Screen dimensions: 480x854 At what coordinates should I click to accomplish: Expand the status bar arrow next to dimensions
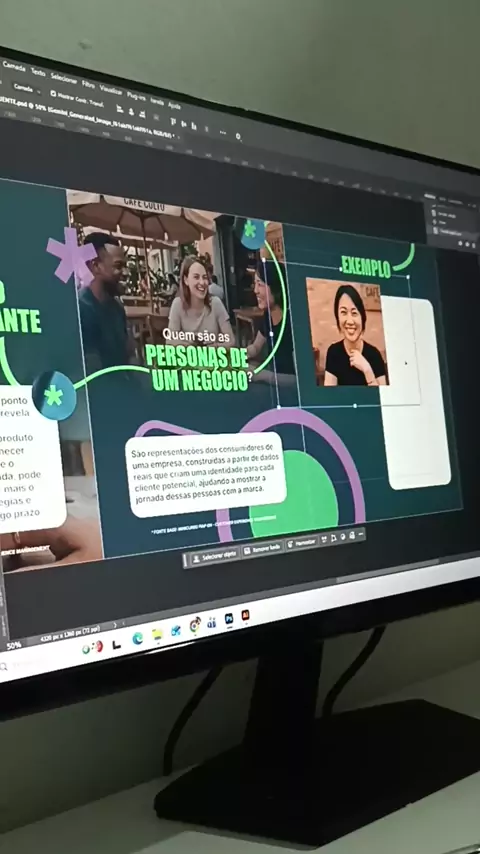[115, 625]
